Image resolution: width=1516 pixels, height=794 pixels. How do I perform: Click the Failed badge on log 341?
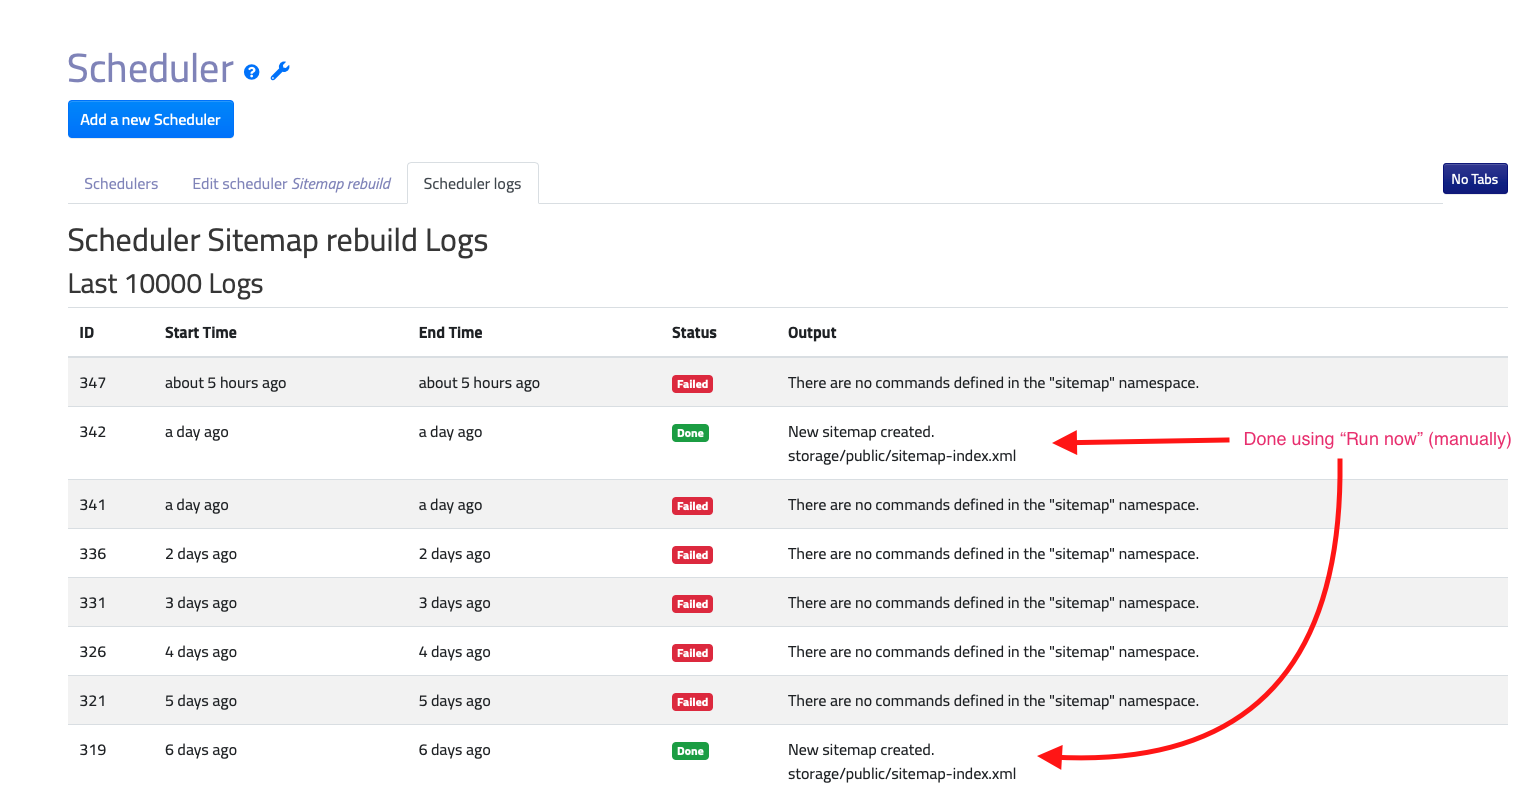[692, 506]
